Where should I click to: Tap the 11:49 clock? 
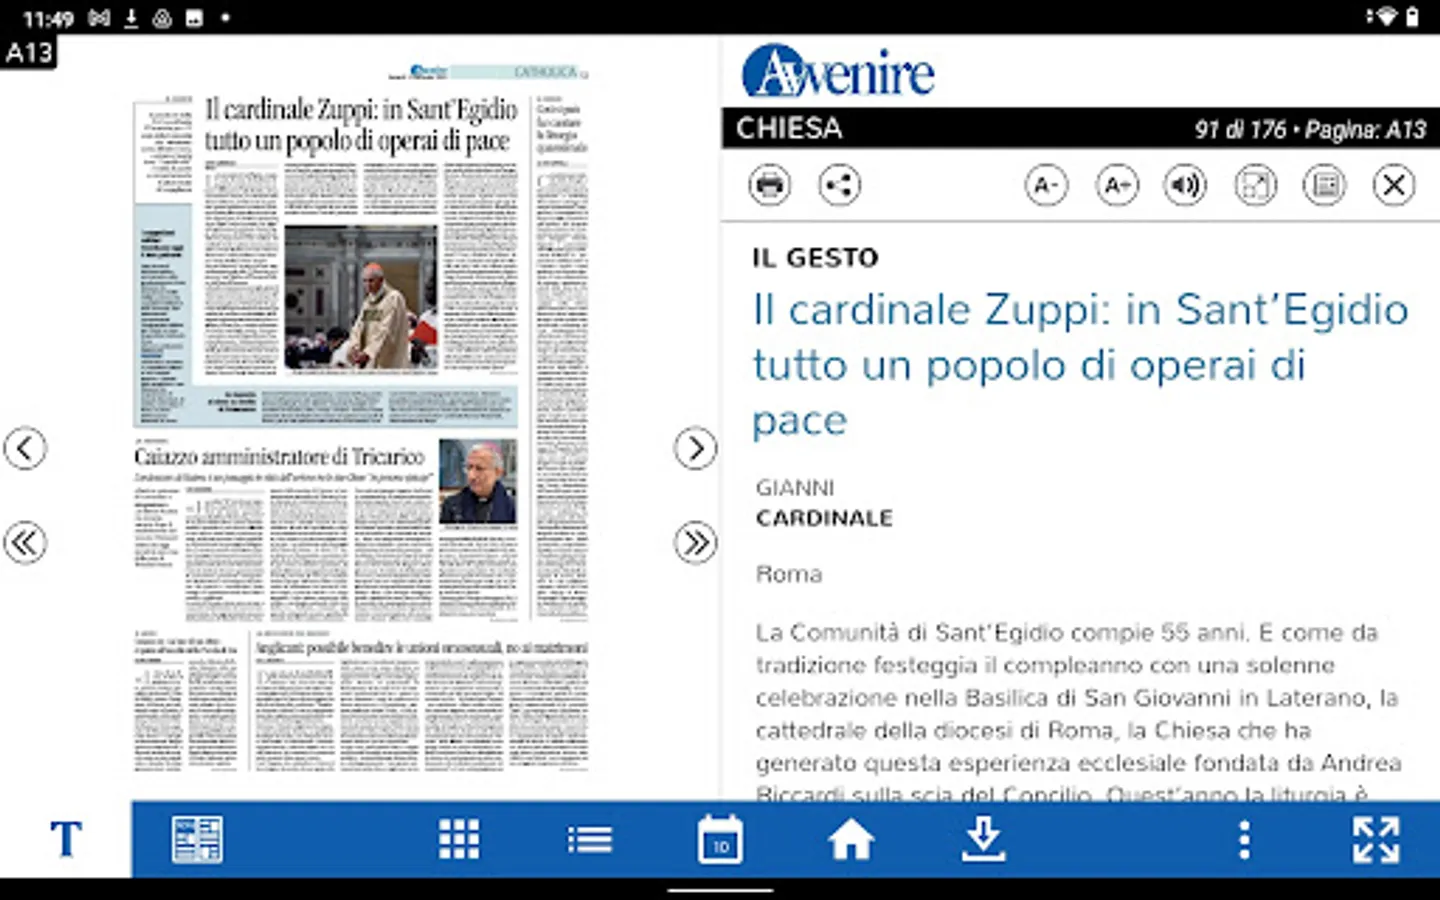click(x=48, y=18)
